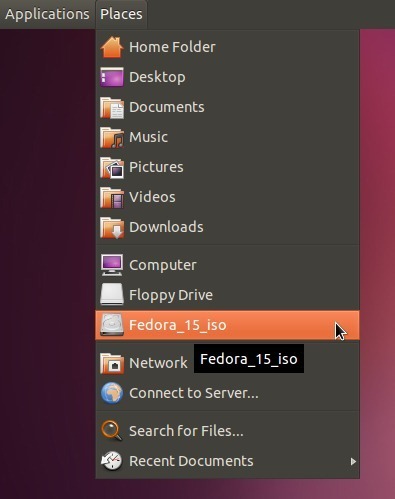Mount the highlighted Fedora_15_iso entry
The width and height of the screenshot is (395, 499).
tap(227, 325)
